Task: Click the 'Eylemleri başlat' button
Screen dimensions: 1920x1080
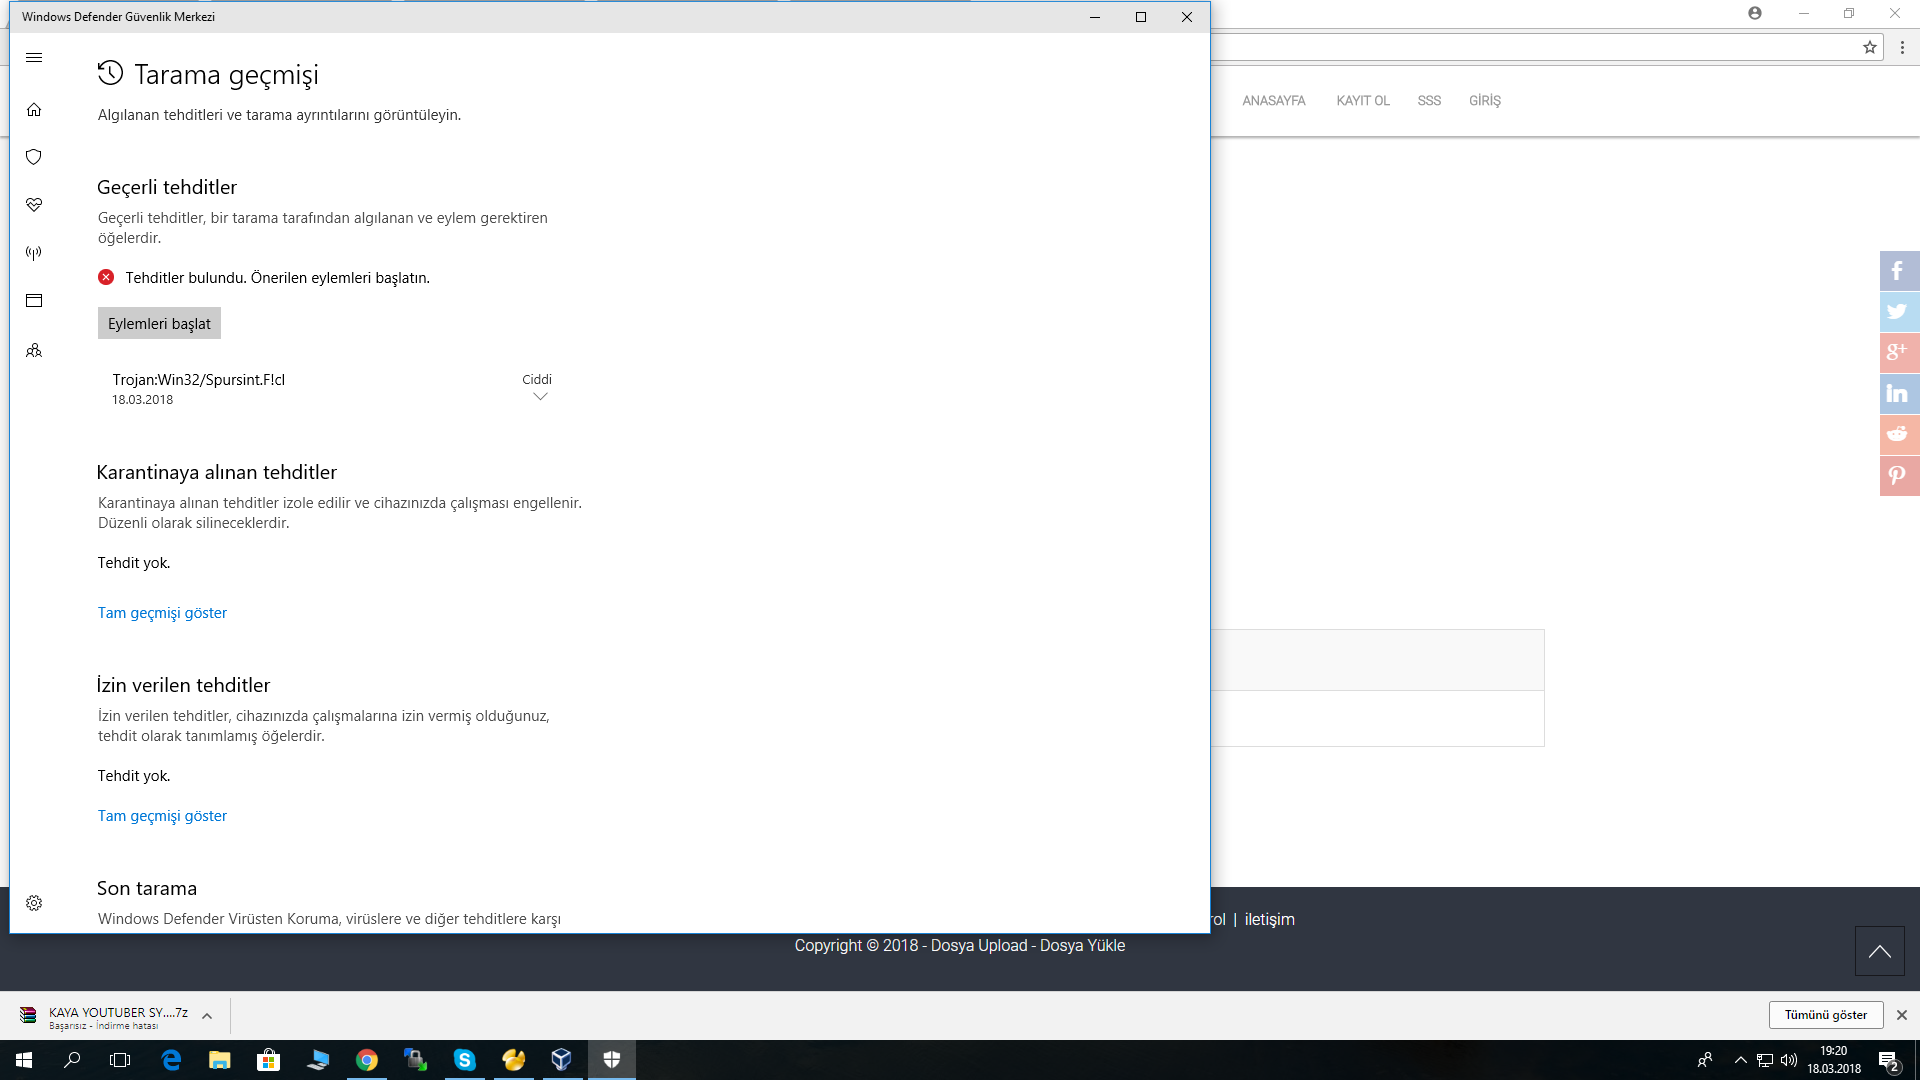Action: pos(159,323)
